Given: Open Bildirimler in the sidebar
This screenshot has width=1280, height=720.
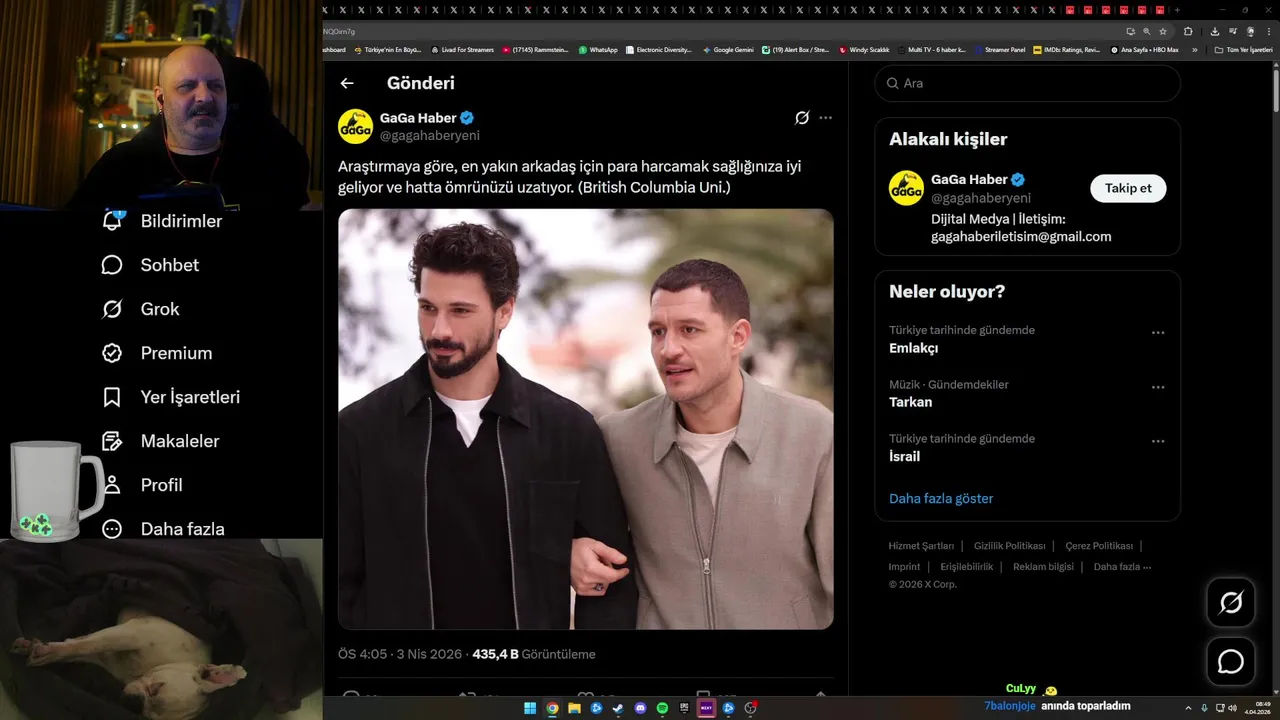Looking at the screenshot, I should 162,221.
